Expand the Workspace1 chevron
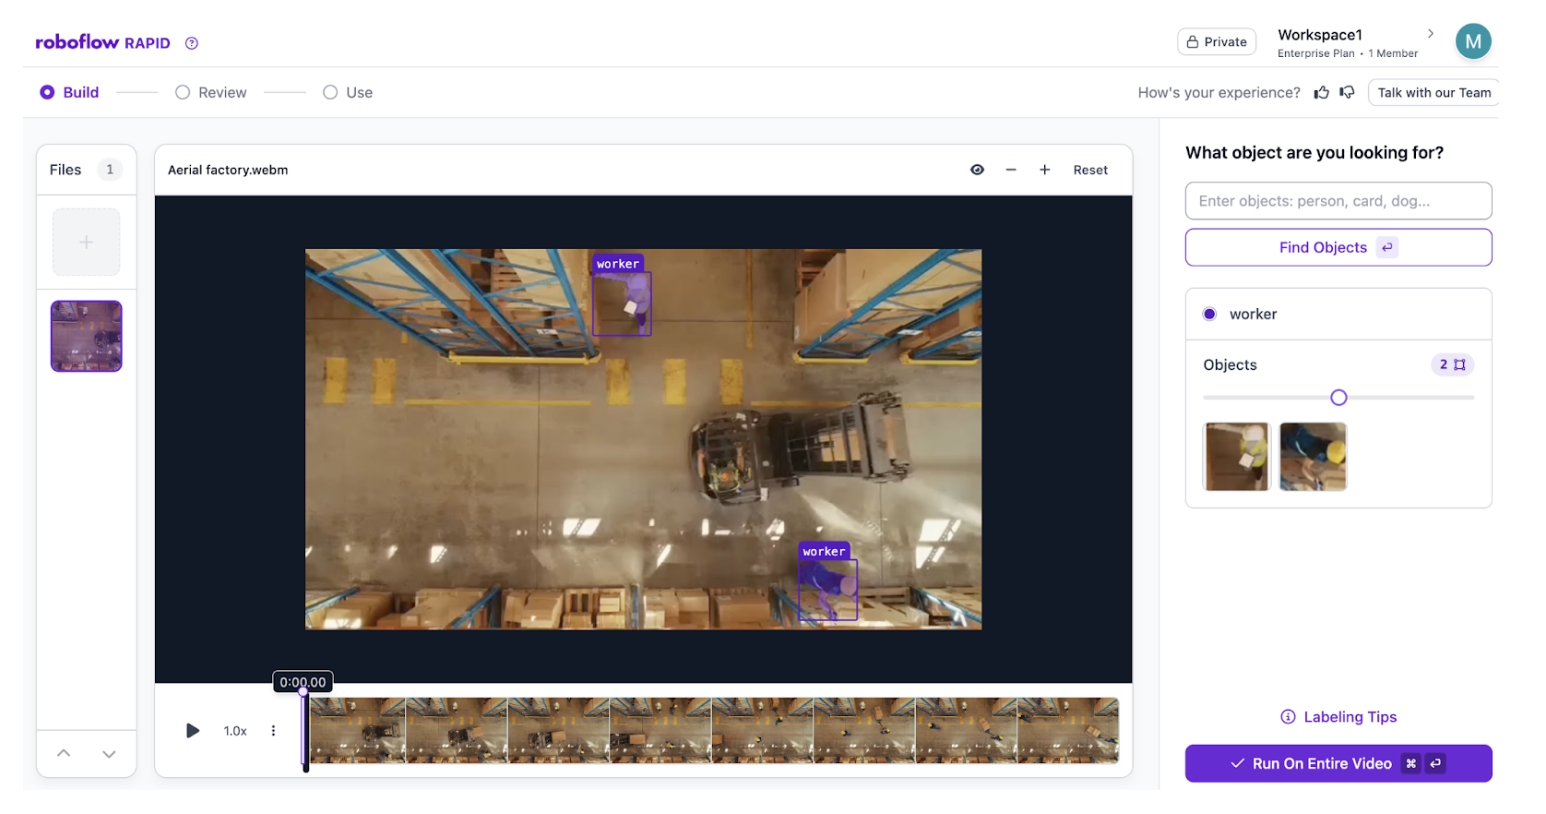The width and height of the screenshot is (1546, 814). coord(1430,34)
